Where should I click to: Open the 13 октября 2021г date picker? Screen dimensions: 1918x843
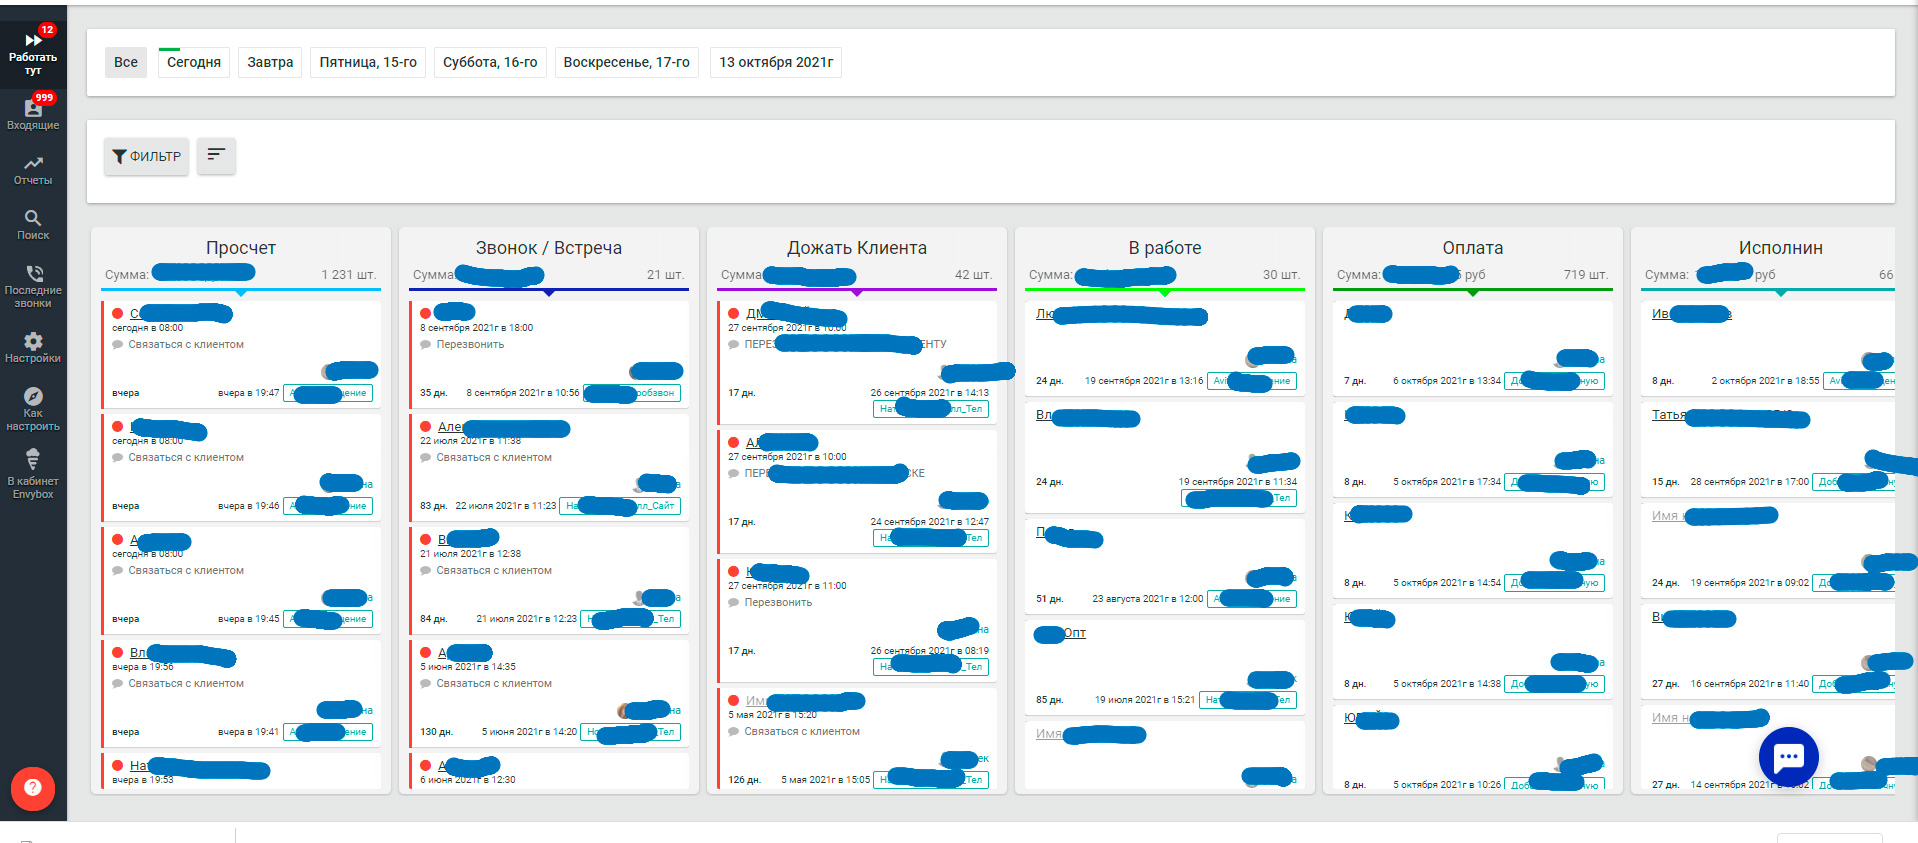776,62
